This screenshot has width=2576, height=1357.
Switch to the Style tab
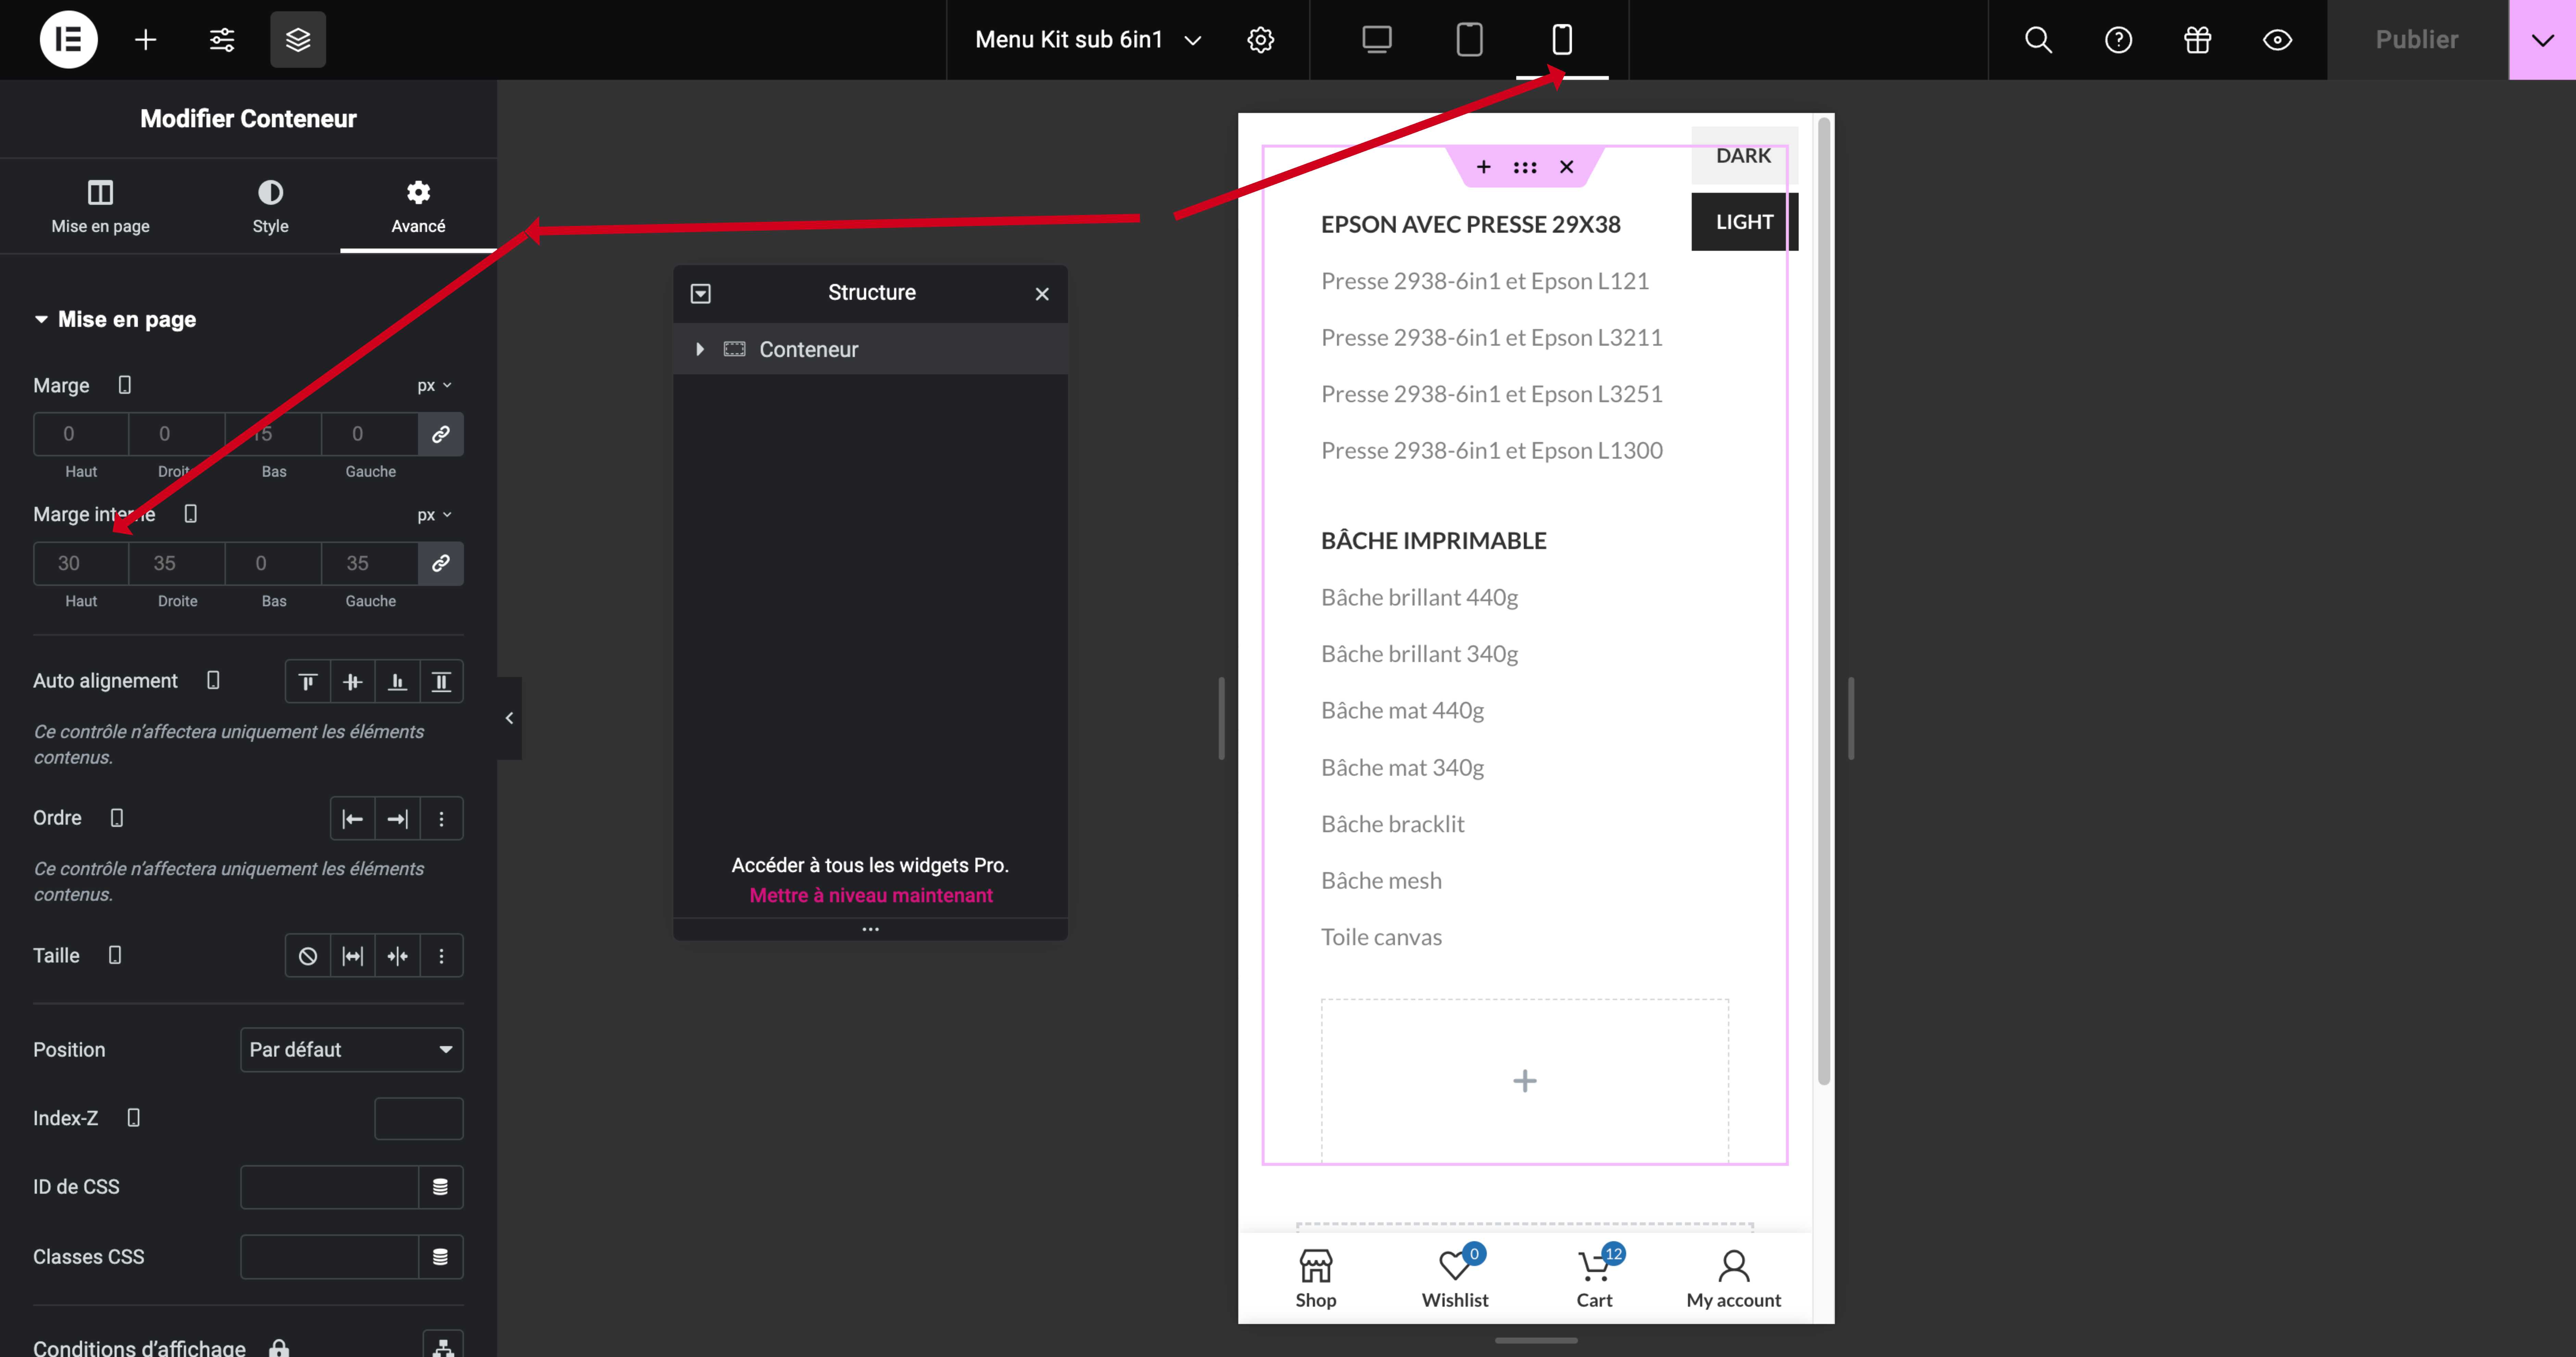pos(270,207)
